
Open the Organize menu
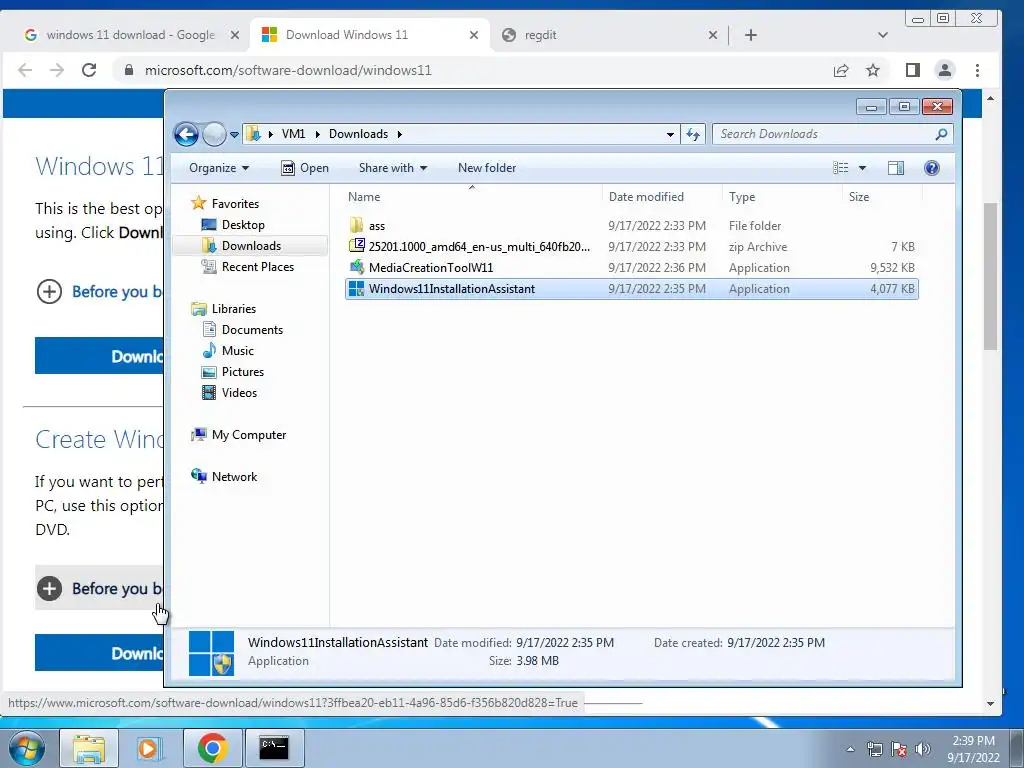tap(219, 168)
